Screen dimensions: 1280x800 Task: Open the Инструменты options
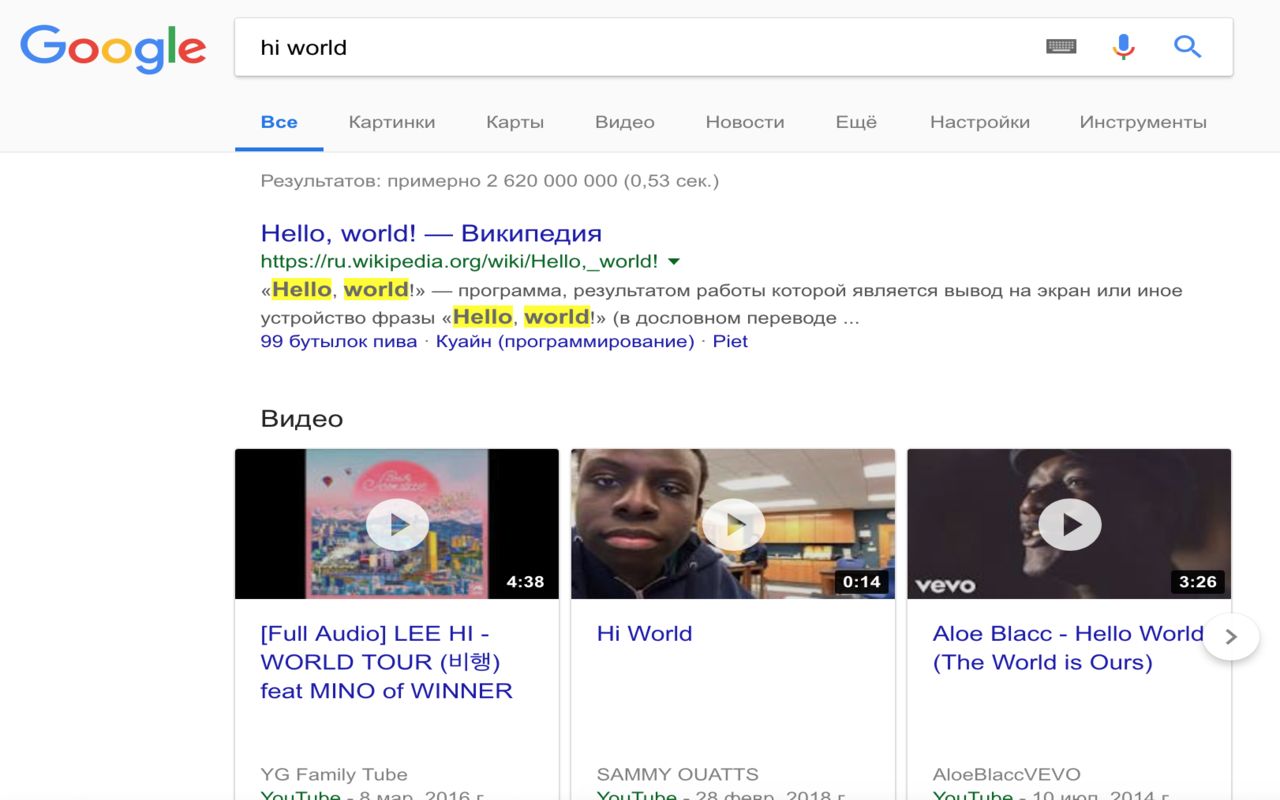(x=1143, y=122)
